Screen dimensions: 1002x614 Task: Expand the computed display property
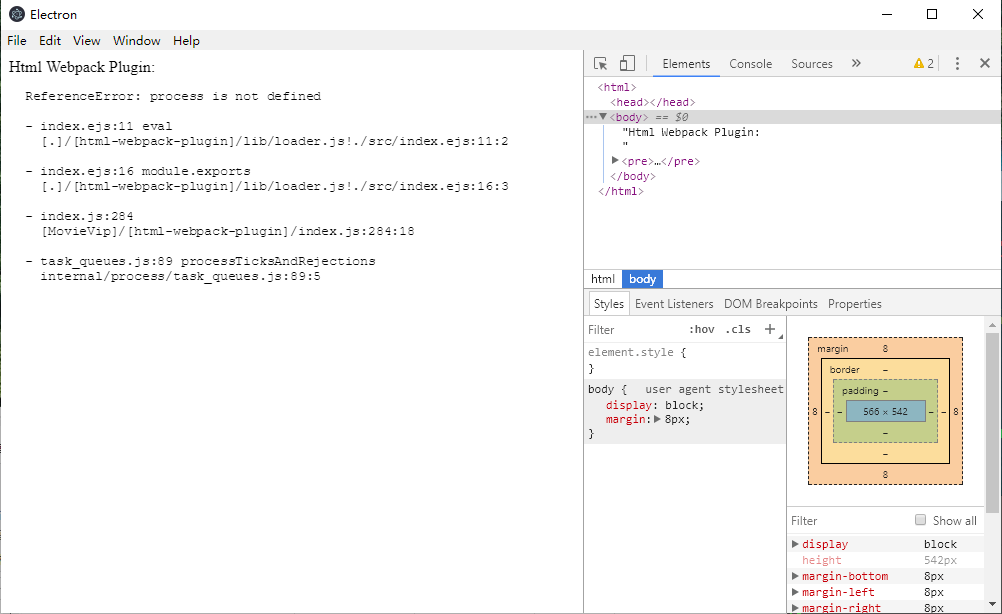click(x=795, y=544)
